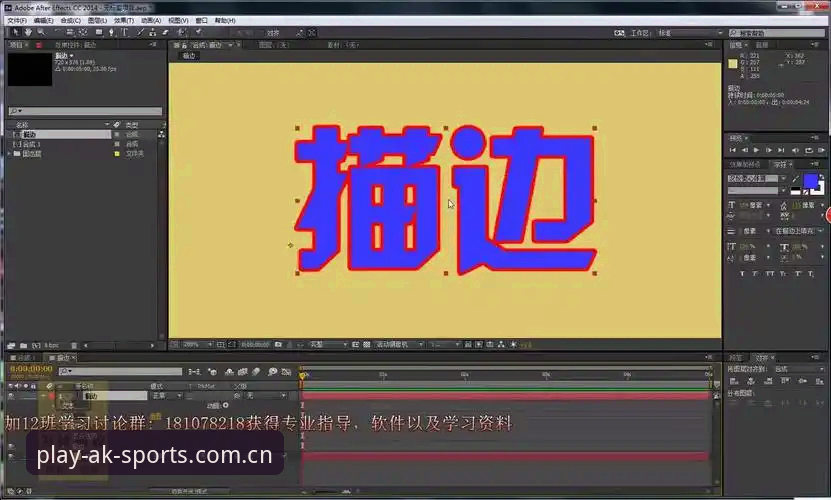
Task: Select the Pen tool
Action: [111, 32]
